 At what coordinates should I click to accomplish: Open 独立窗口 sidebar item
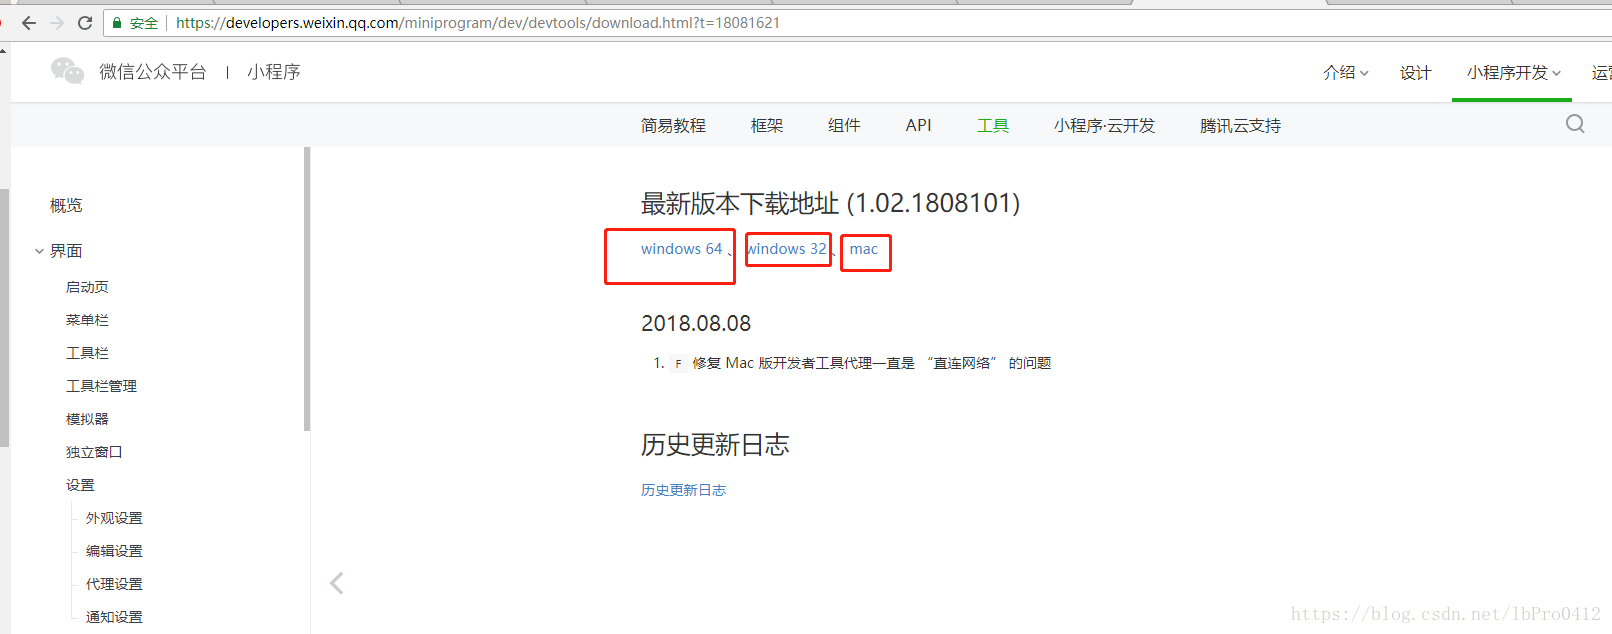(x=94, y=452)
